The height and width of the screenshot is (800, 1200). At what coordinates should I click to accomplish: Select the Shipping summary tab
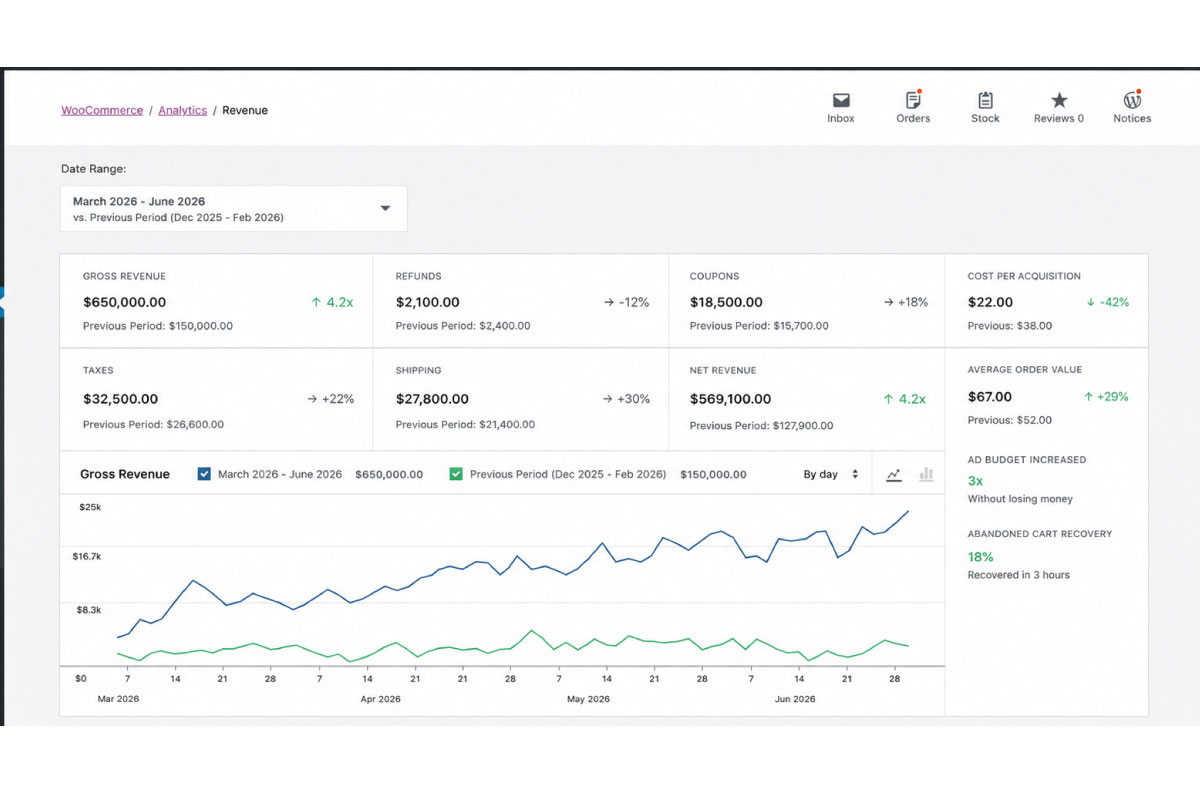pos(520,398)
